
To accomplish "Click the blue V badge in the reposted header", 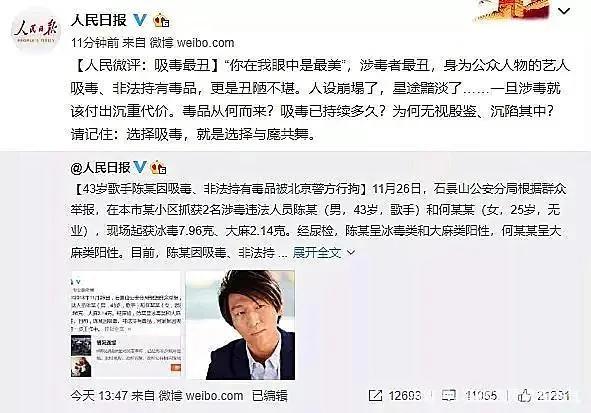I will pos(140,167).
